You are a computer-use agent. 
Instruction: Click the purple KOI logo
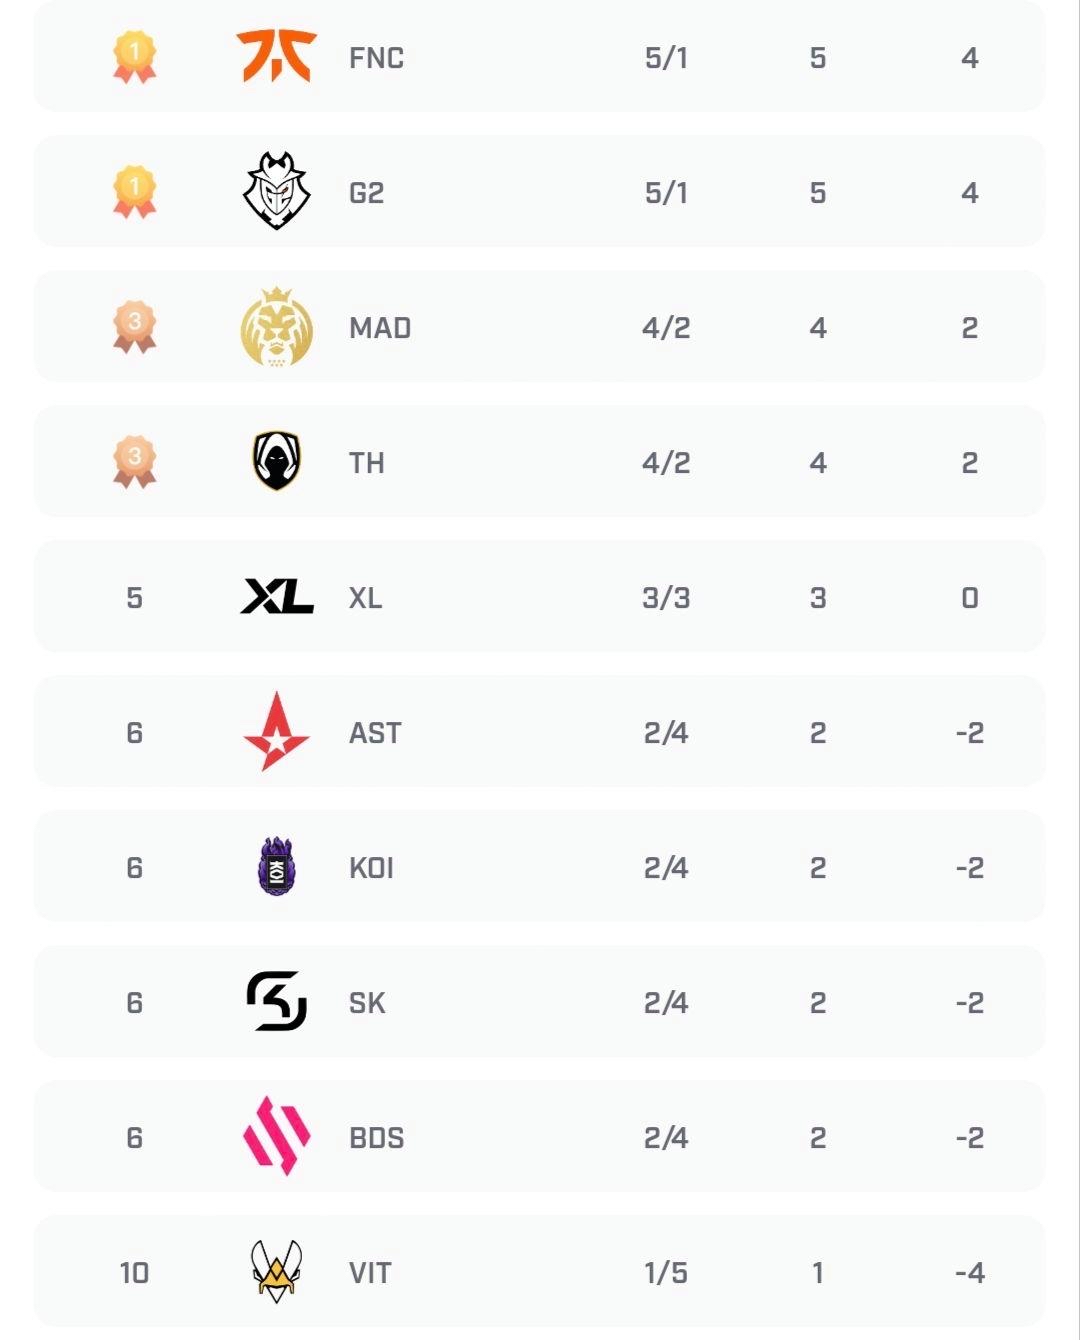click(276, 866)
